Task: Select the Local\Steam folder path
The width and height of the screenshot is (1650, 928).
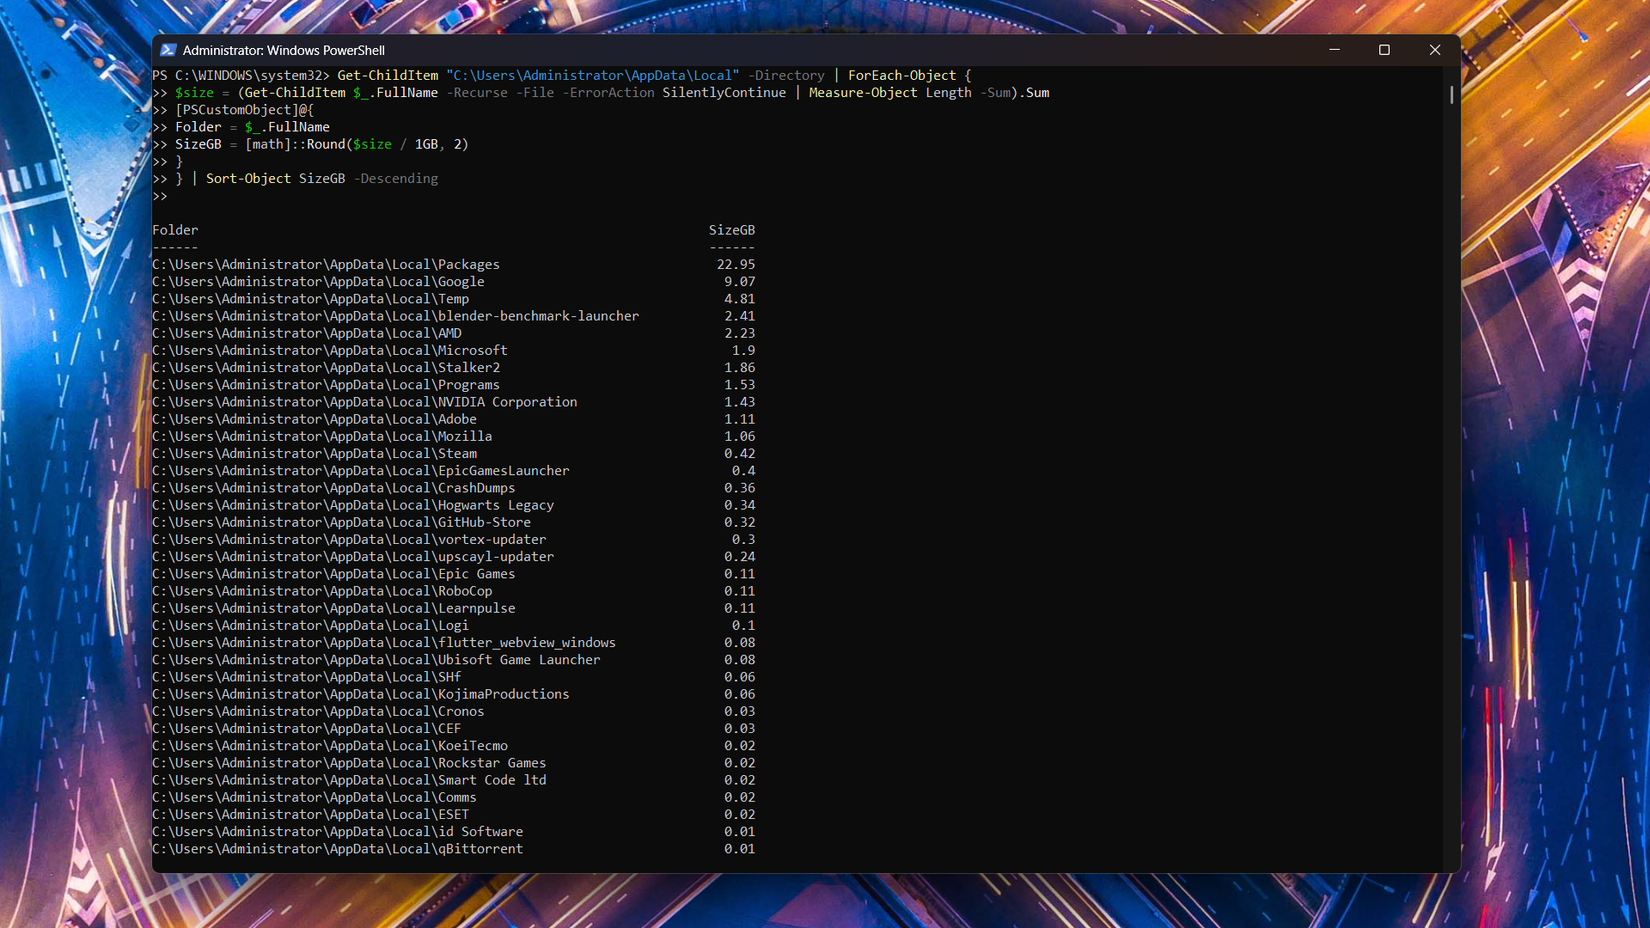Action: coord(314,454)
